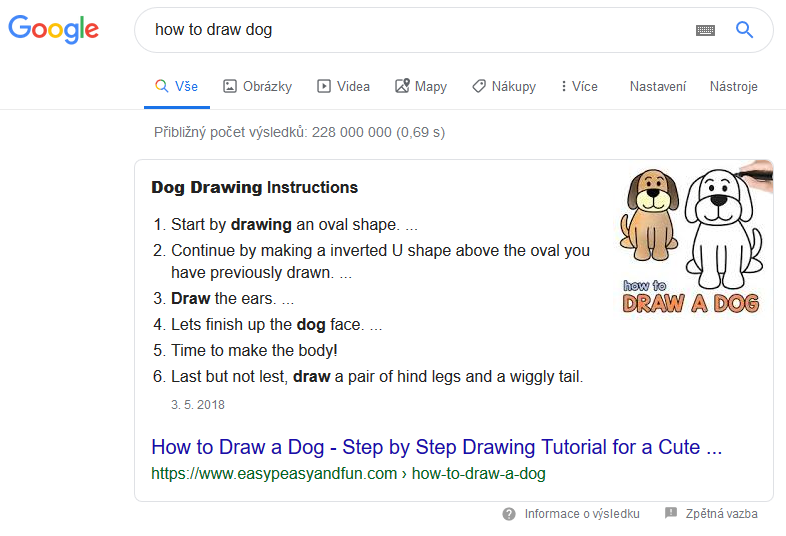Open the 'How to Draw a Dog' result title
Viewport: 786px width, 536px height.
pyautogui.click(x=437, y=447)
